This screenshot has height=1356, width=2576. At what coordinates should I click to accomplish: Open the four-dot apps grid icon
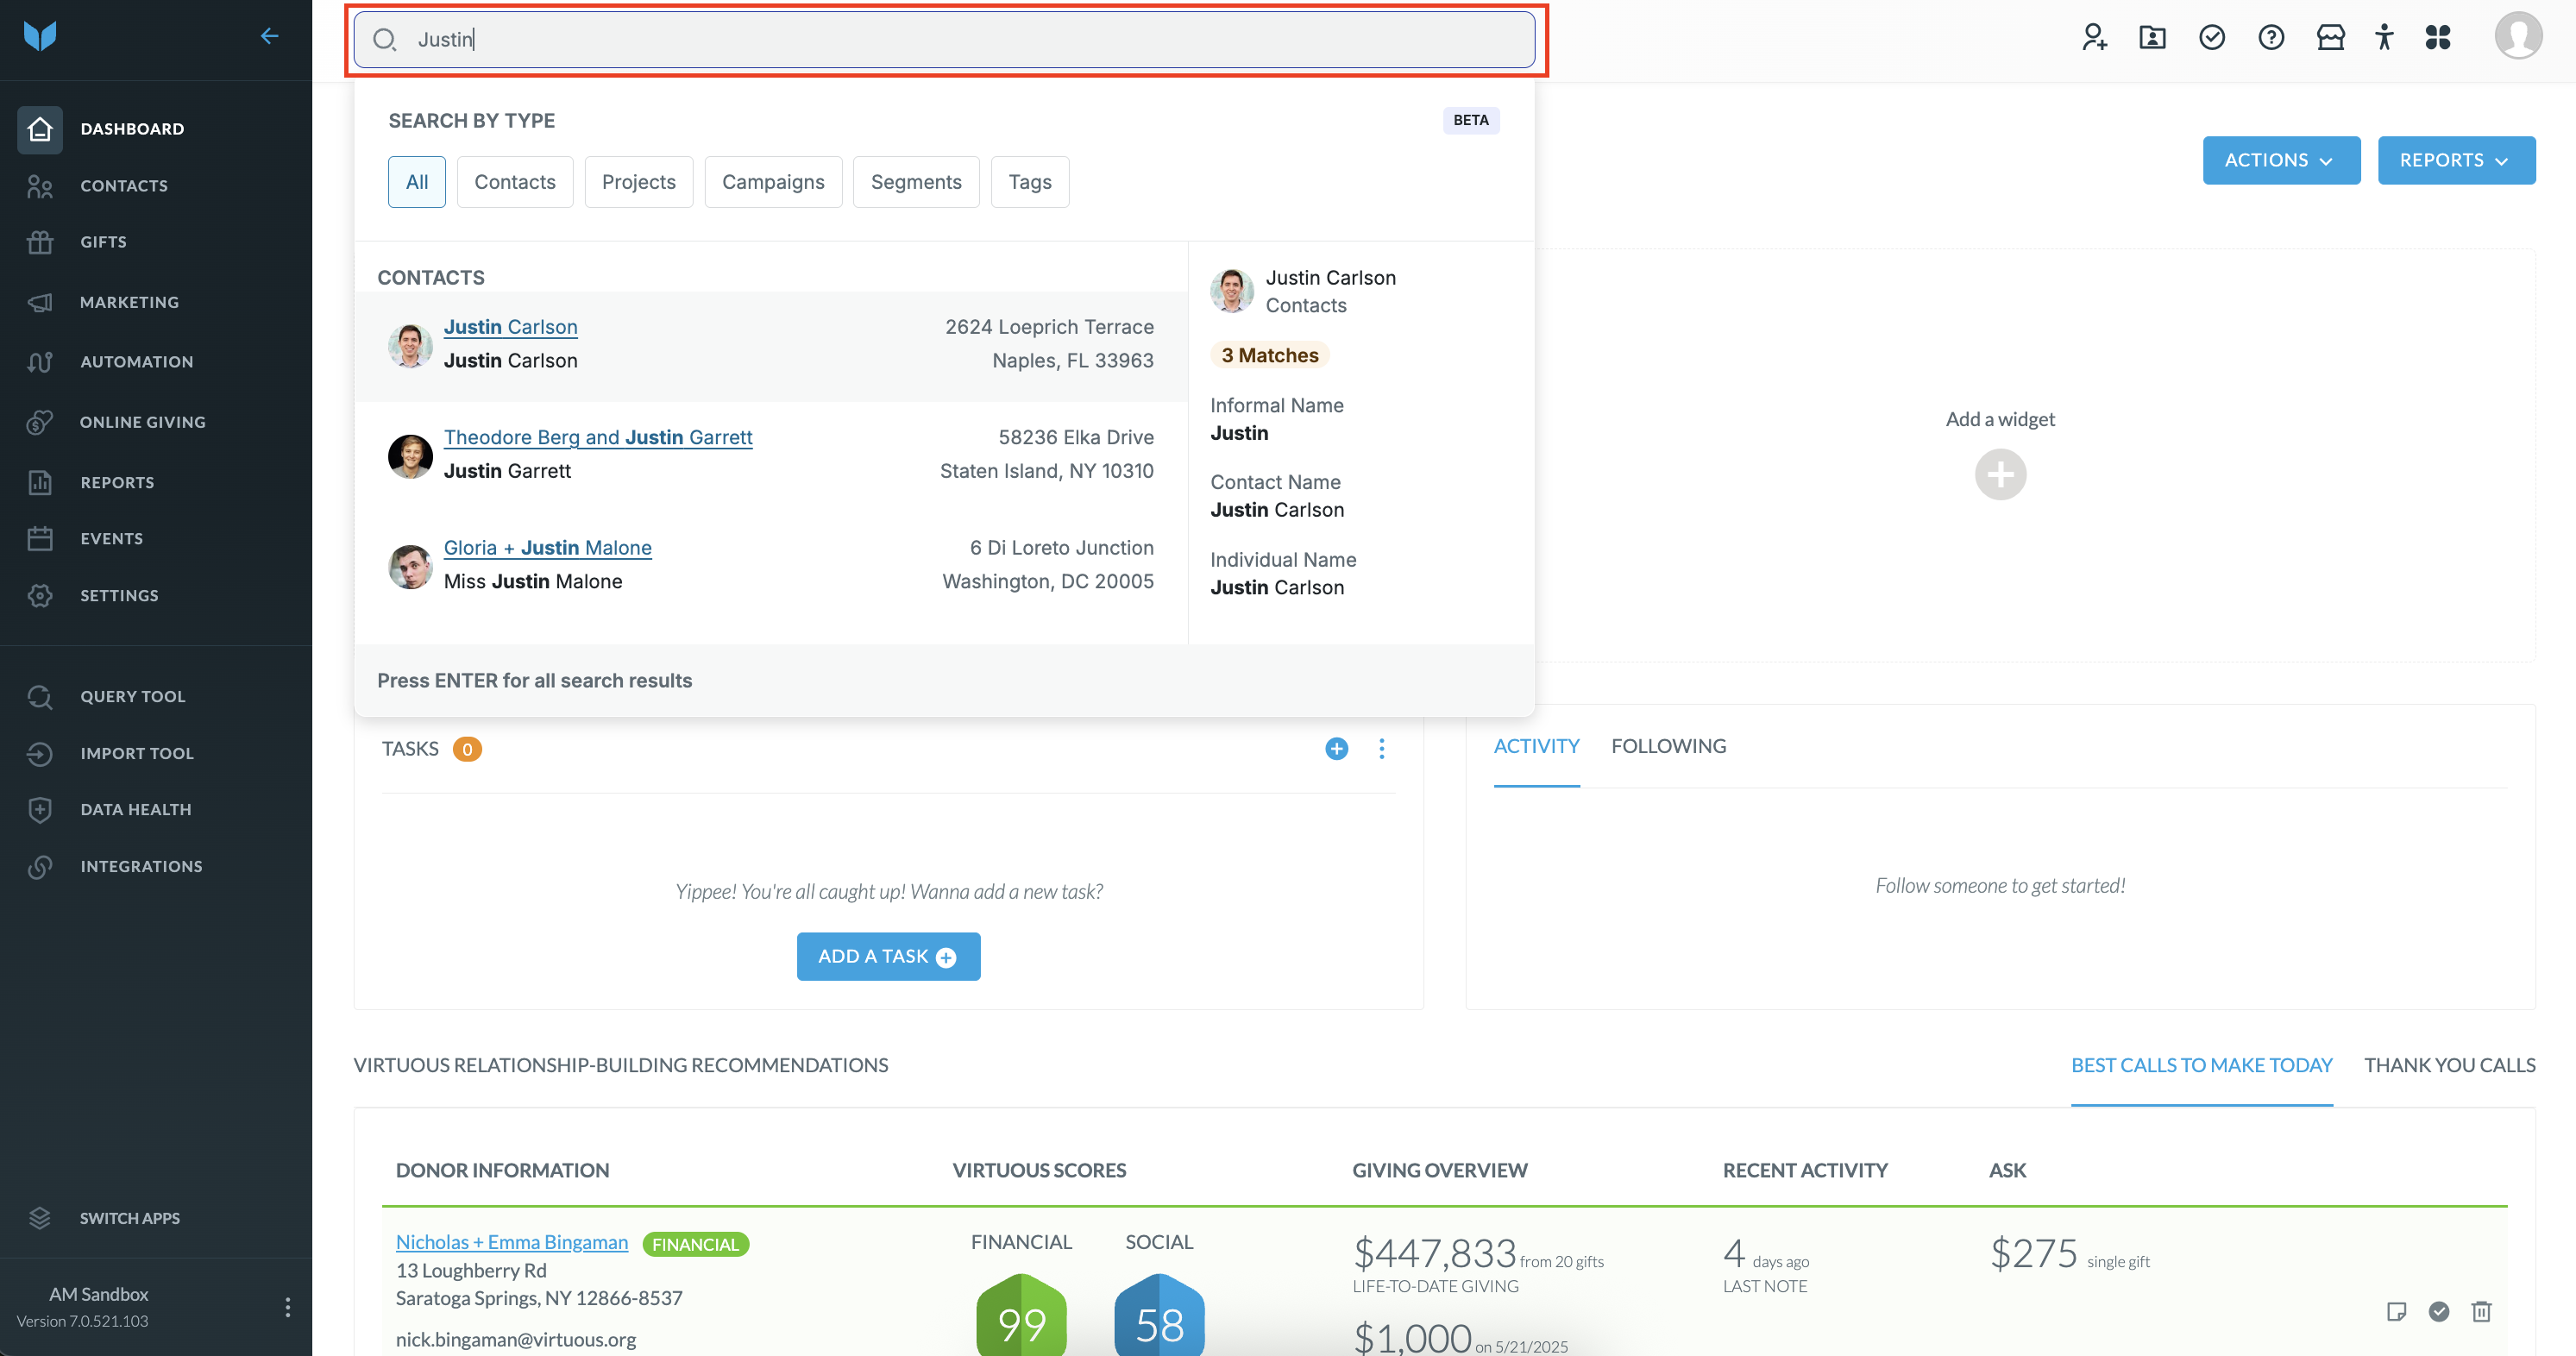2438,38
